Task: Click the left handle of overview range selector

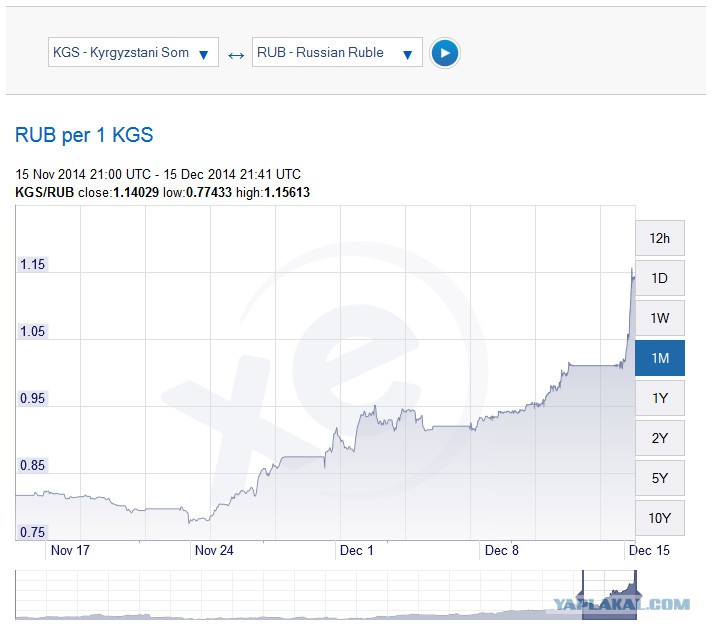Action: pos(583,595)
